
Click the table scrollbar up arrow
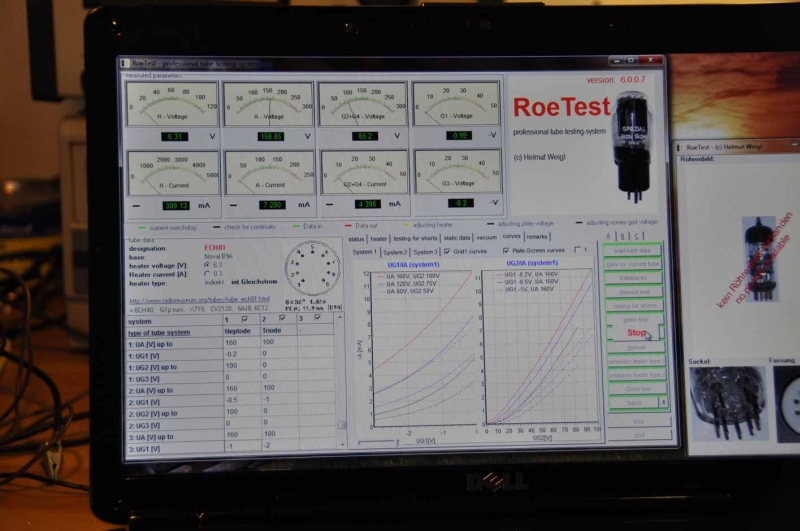point(340,317)
